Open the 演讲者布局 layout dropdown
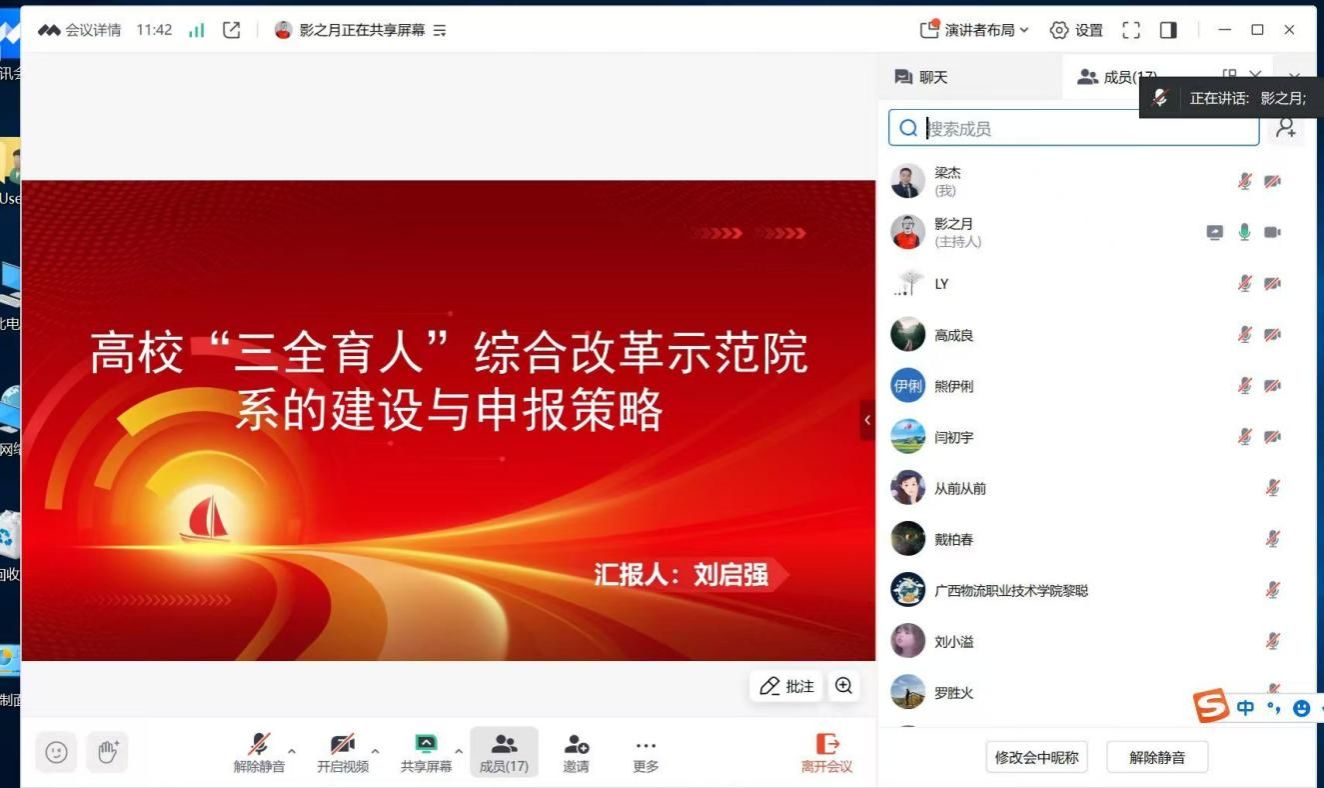 [x=974, y=30]
